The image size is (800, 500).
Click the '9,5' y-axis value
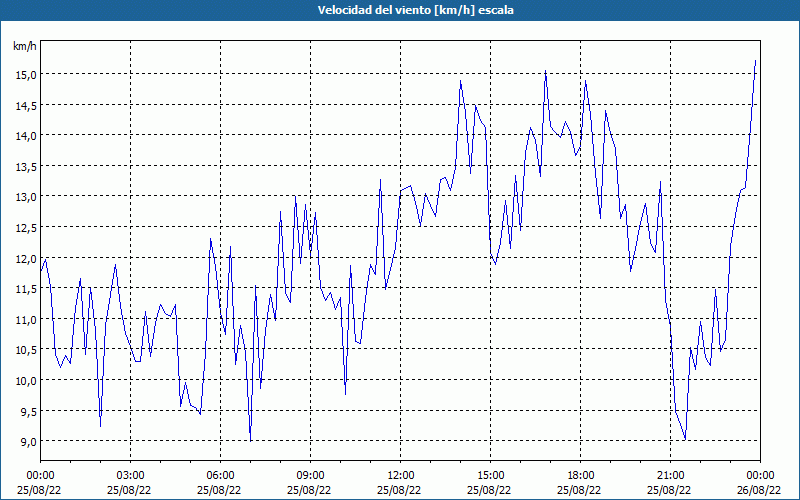click(x=29, y=411)
